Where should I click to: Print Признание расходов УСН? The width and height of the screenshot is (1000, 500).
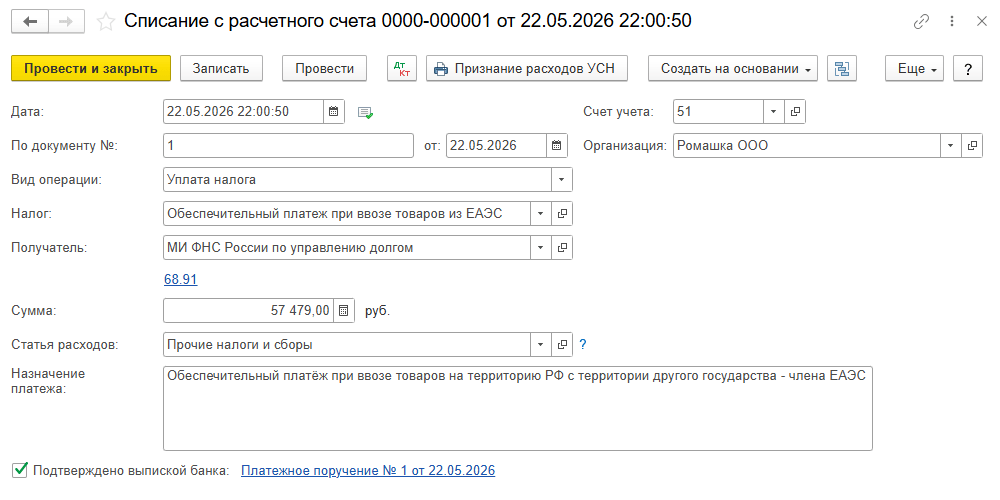point(527,68)
